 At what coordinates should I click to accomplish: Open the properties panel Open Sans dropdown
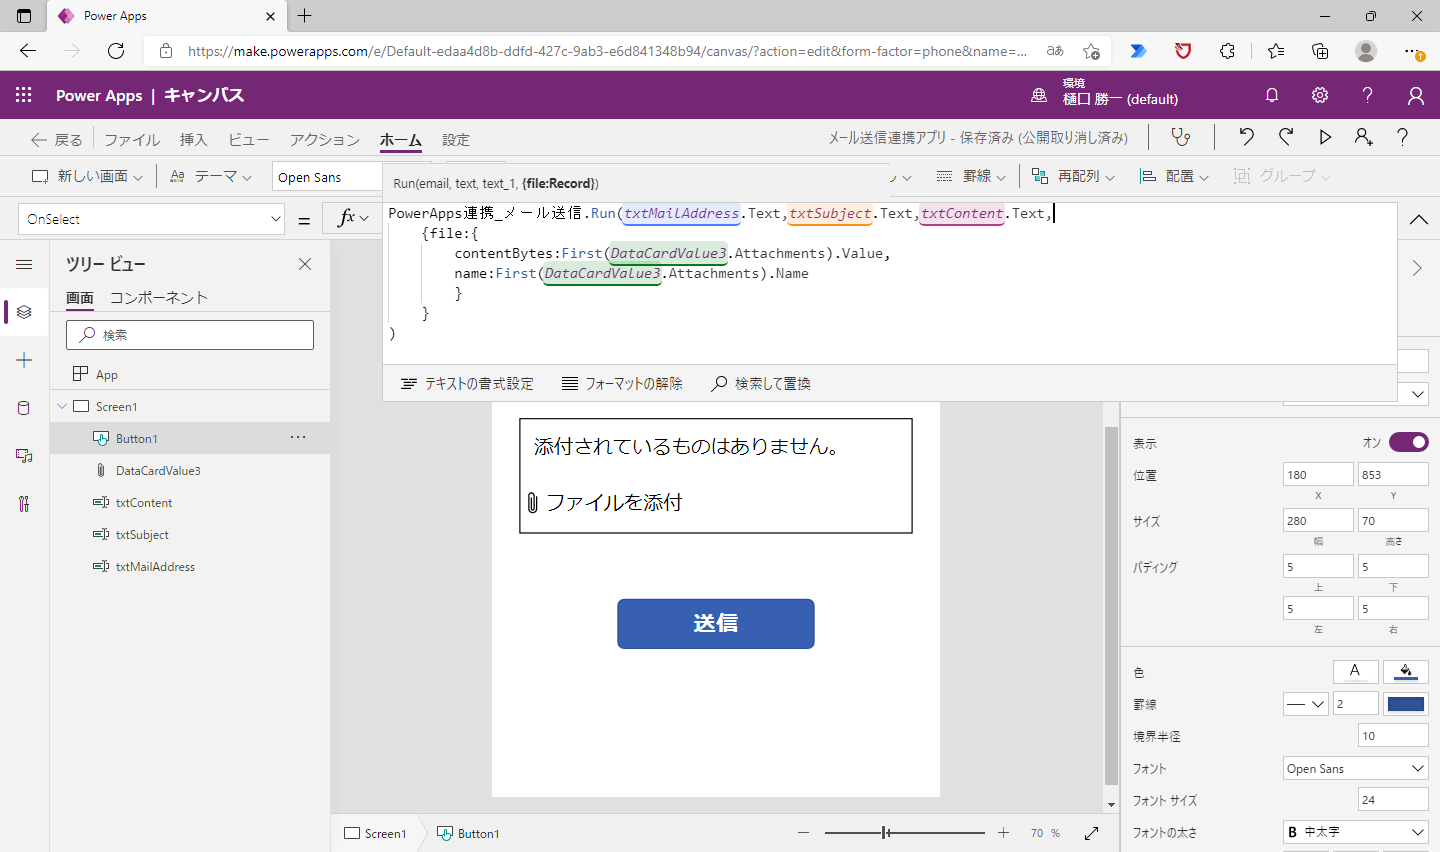pos(1356,768)
